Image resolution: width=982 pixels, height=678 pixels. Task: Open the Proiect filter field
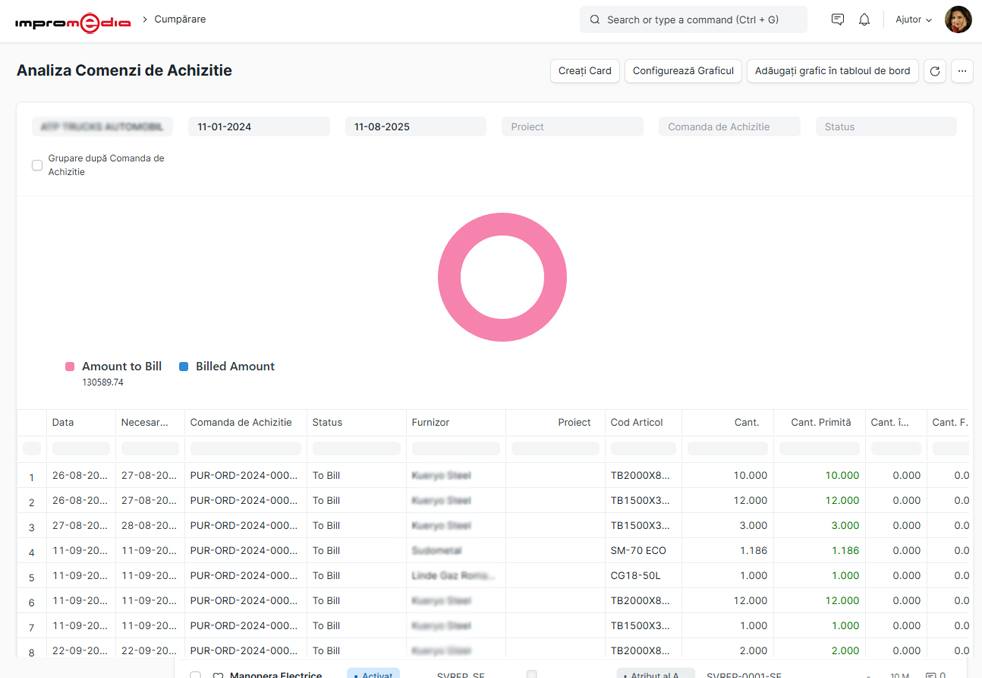[572, 127]
